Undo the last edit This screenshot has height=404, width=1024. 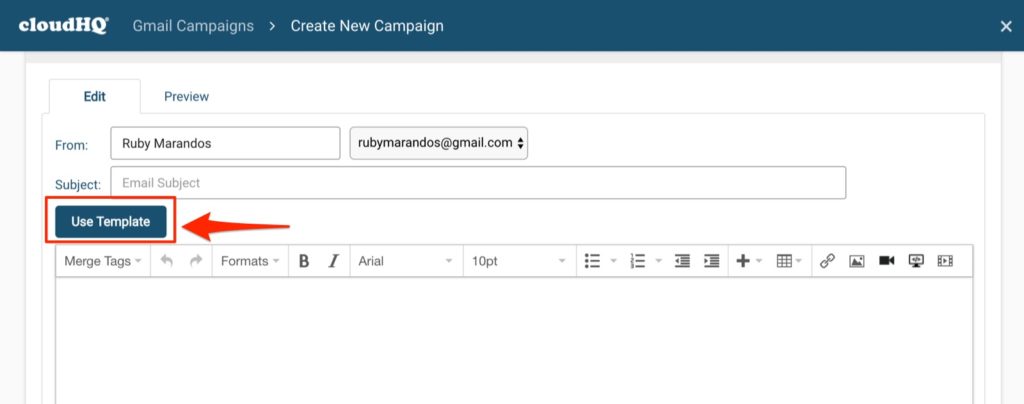click(167, 261)
